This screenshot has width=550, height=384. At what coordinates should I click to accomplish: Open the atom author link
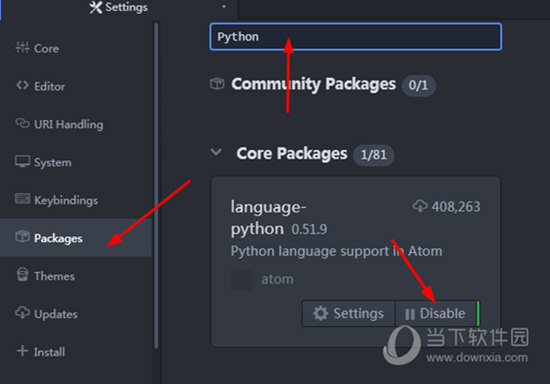click(277, 279)
